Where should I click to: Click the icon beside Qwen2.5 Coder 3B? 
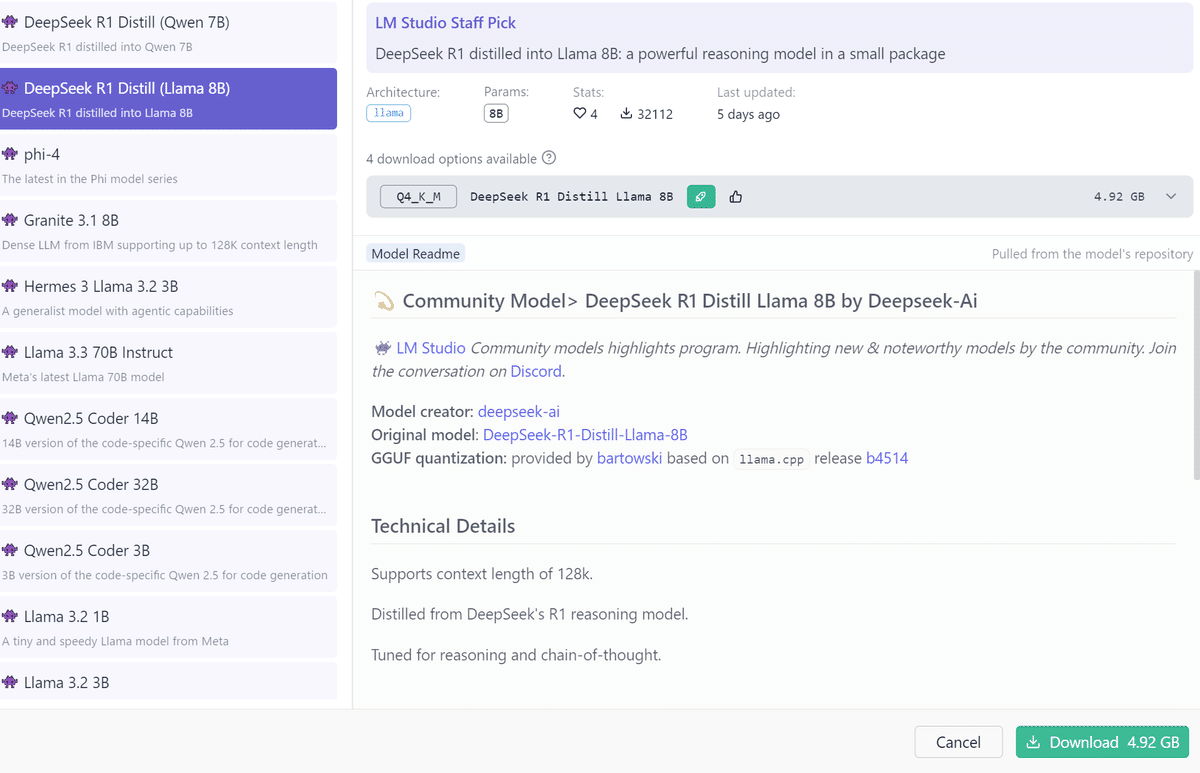(x=10, y=550)
